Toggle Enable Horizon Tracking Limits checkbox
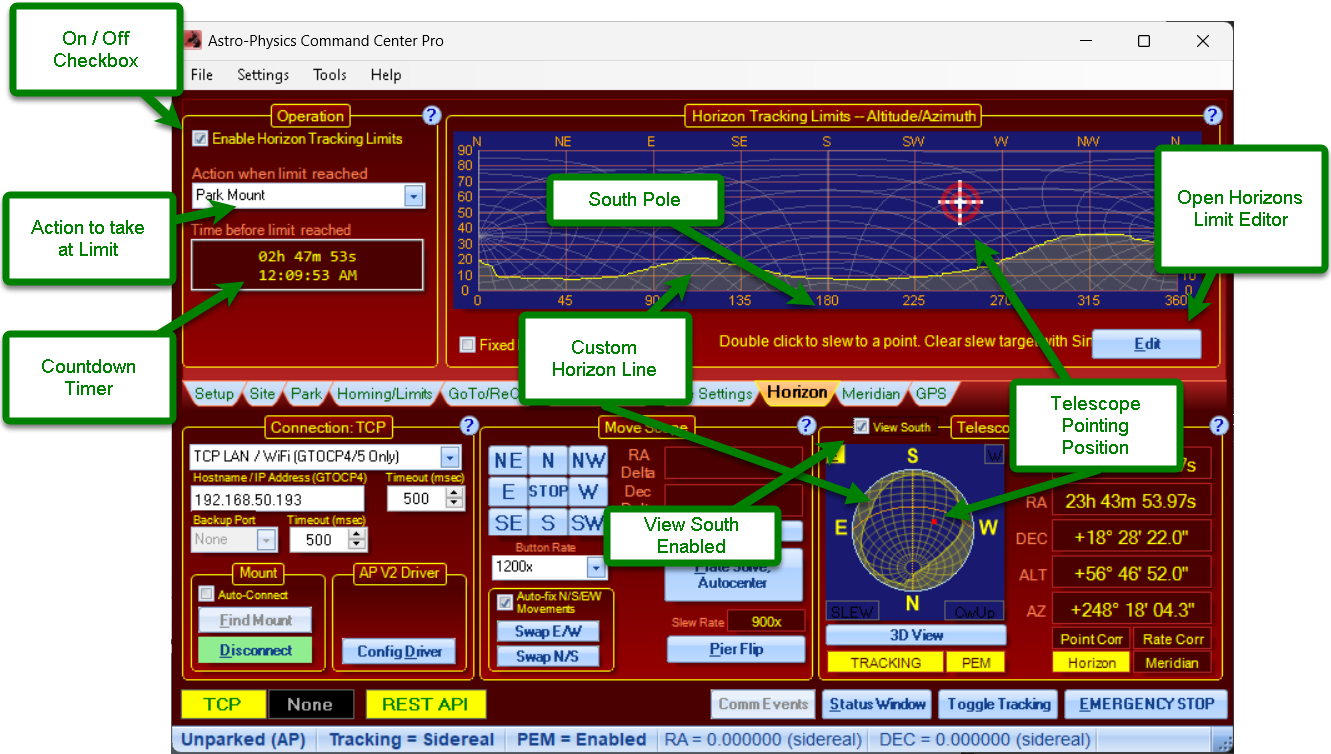This screenshot has height=754, width=1331. pyautogui.click(x=200, y=139)
